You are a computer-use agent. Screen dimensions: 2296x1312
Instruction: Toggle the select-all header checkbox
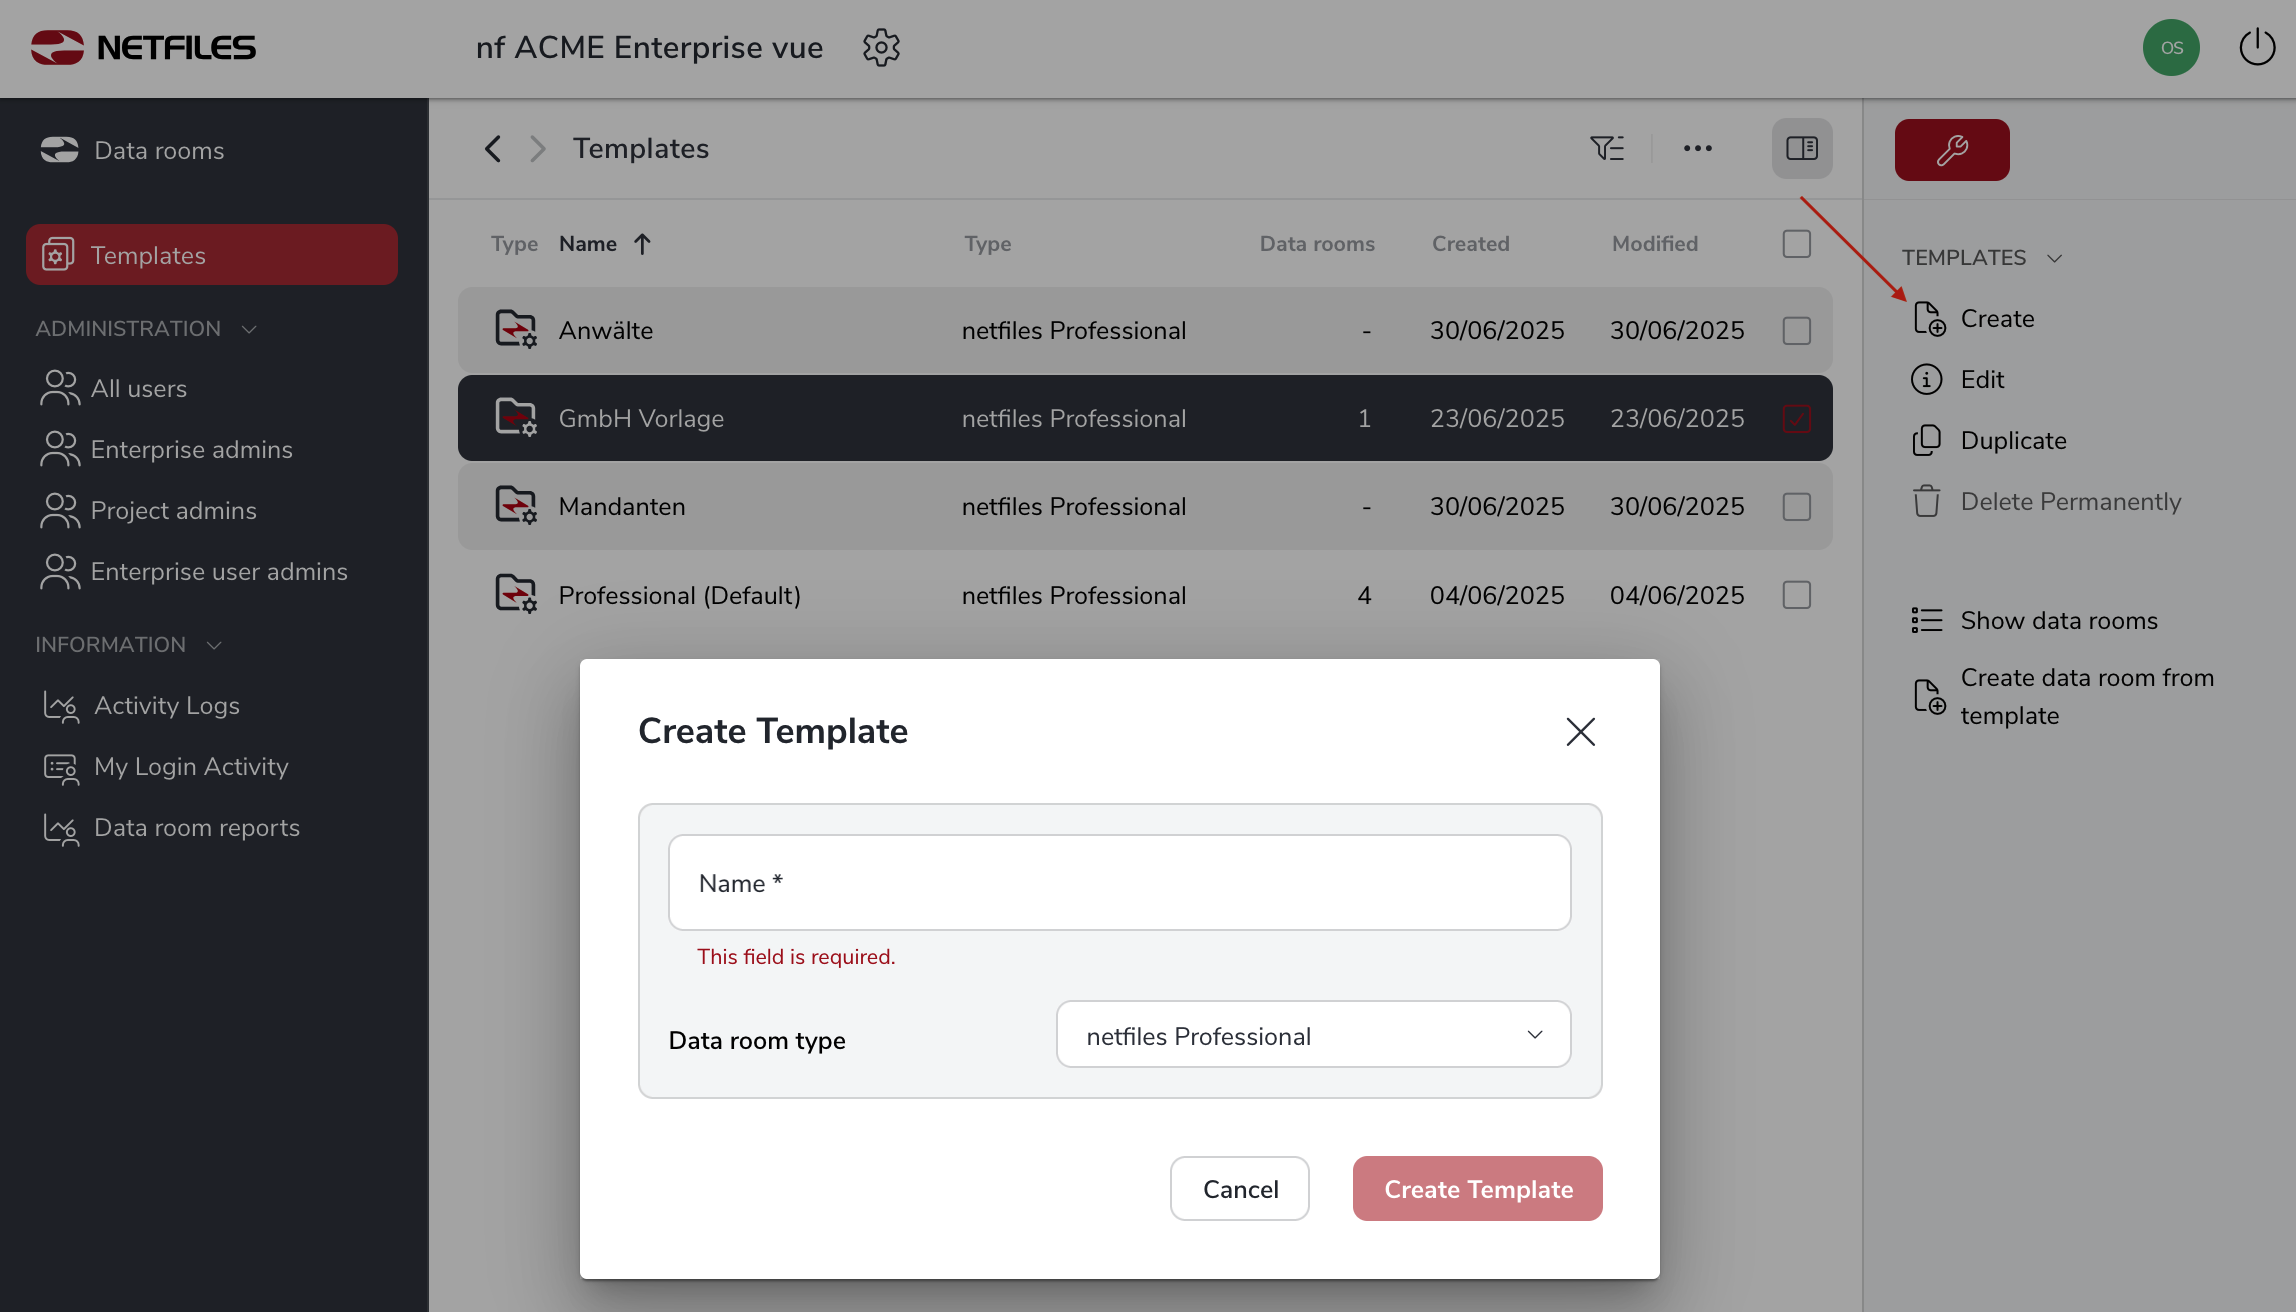click(x=1796, y=243)
